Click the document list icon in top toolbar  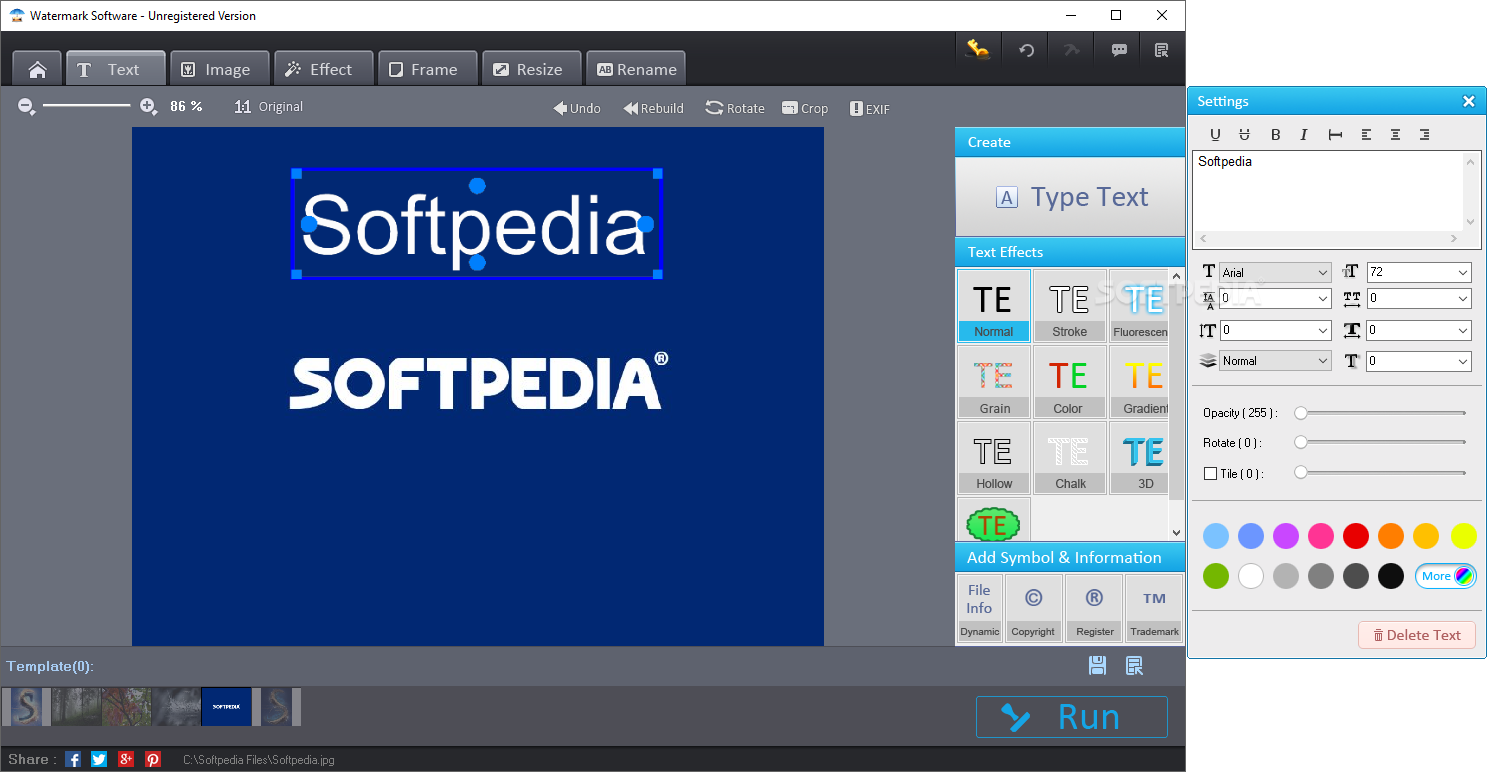[x=1161, y=50]
